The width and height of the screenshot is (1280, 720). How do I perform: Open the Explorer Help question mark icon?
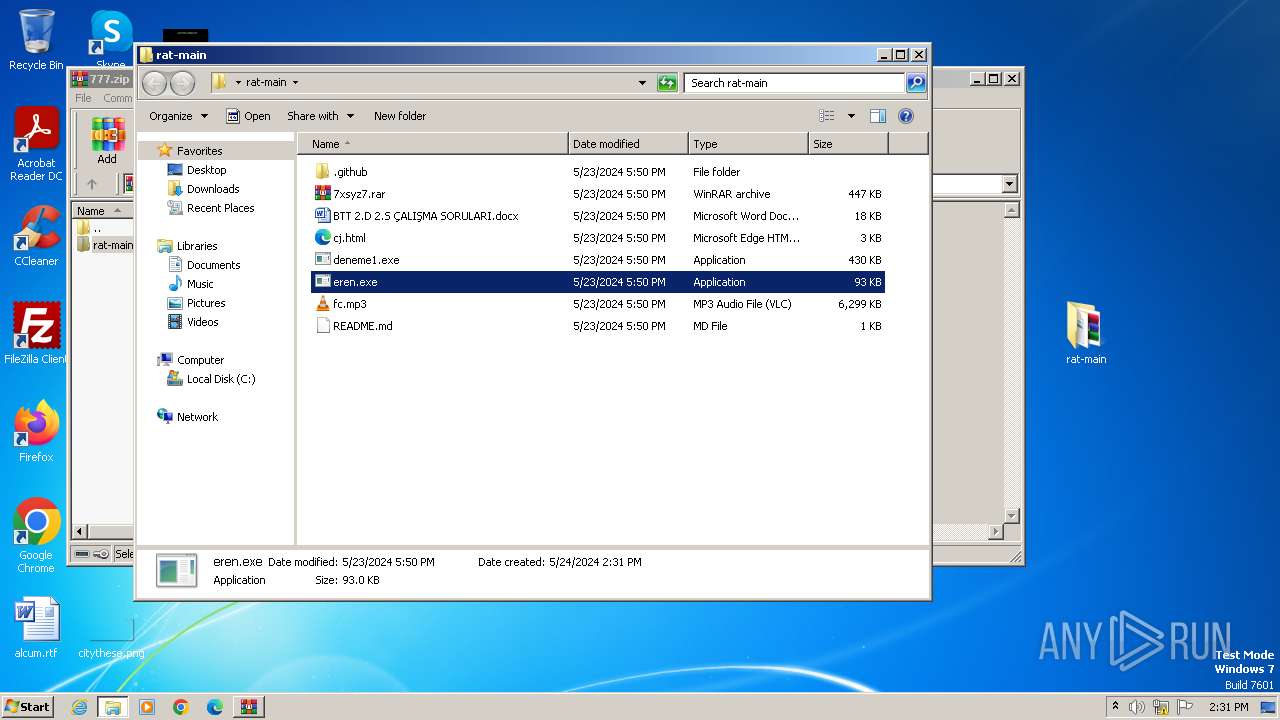point(906,116)
